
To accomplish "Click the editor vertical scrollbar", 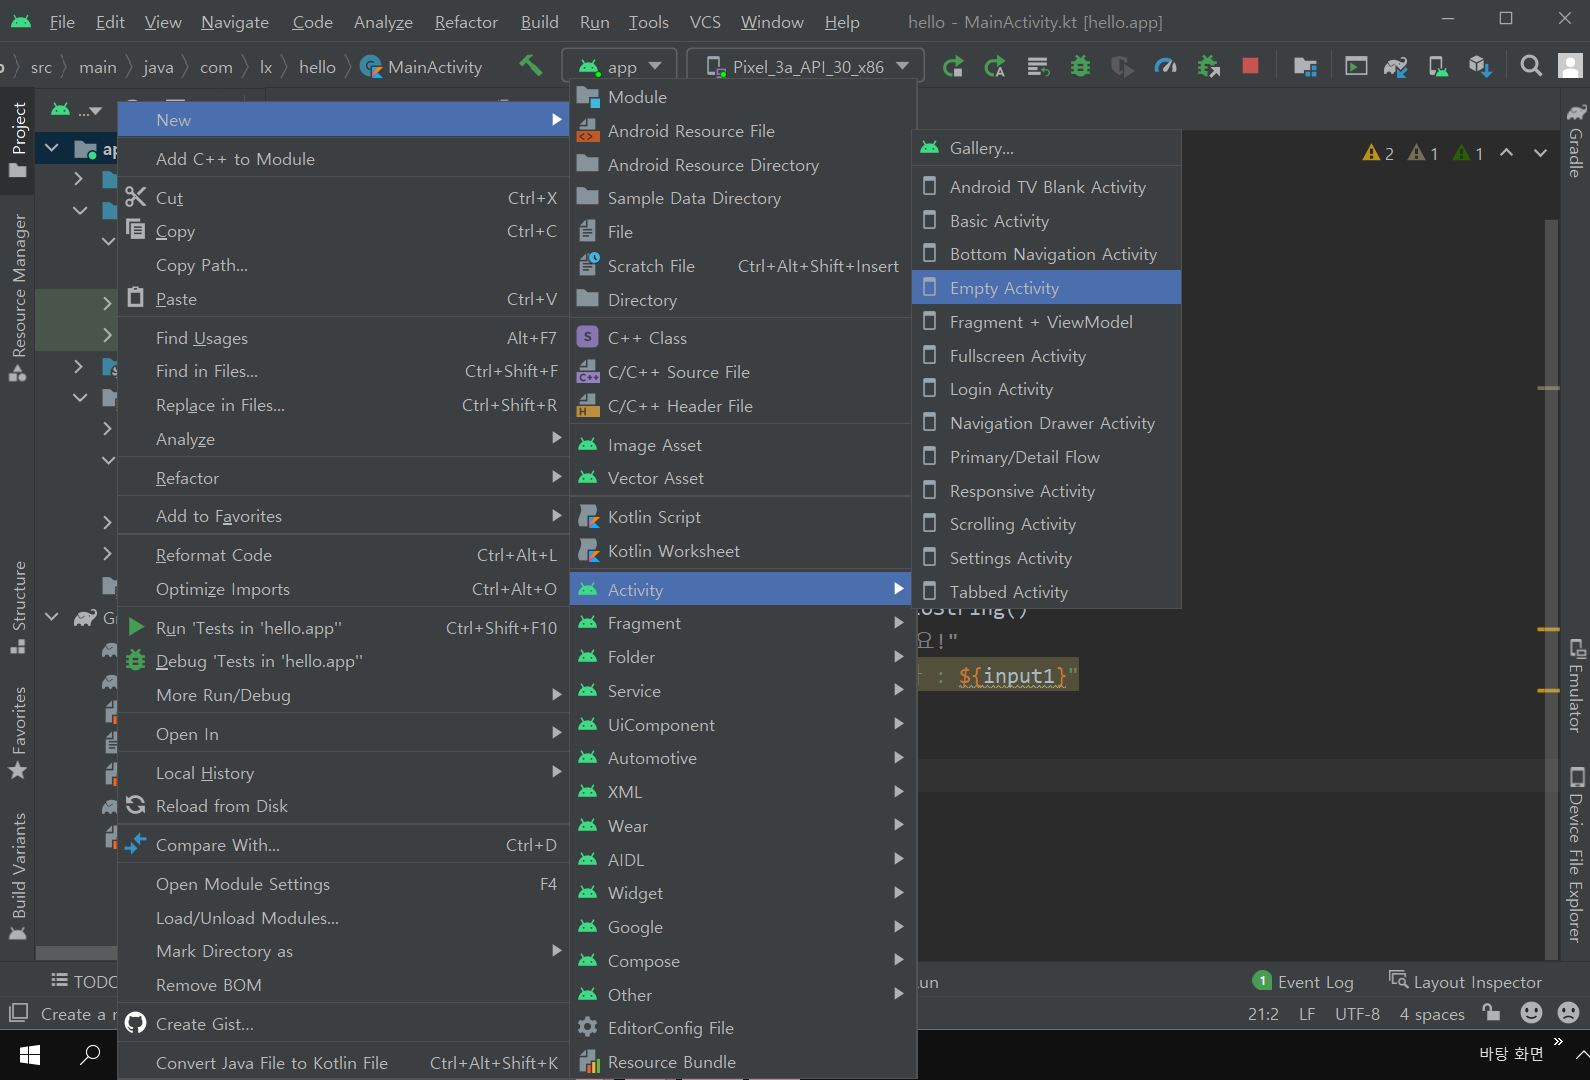I will 1551,590.
